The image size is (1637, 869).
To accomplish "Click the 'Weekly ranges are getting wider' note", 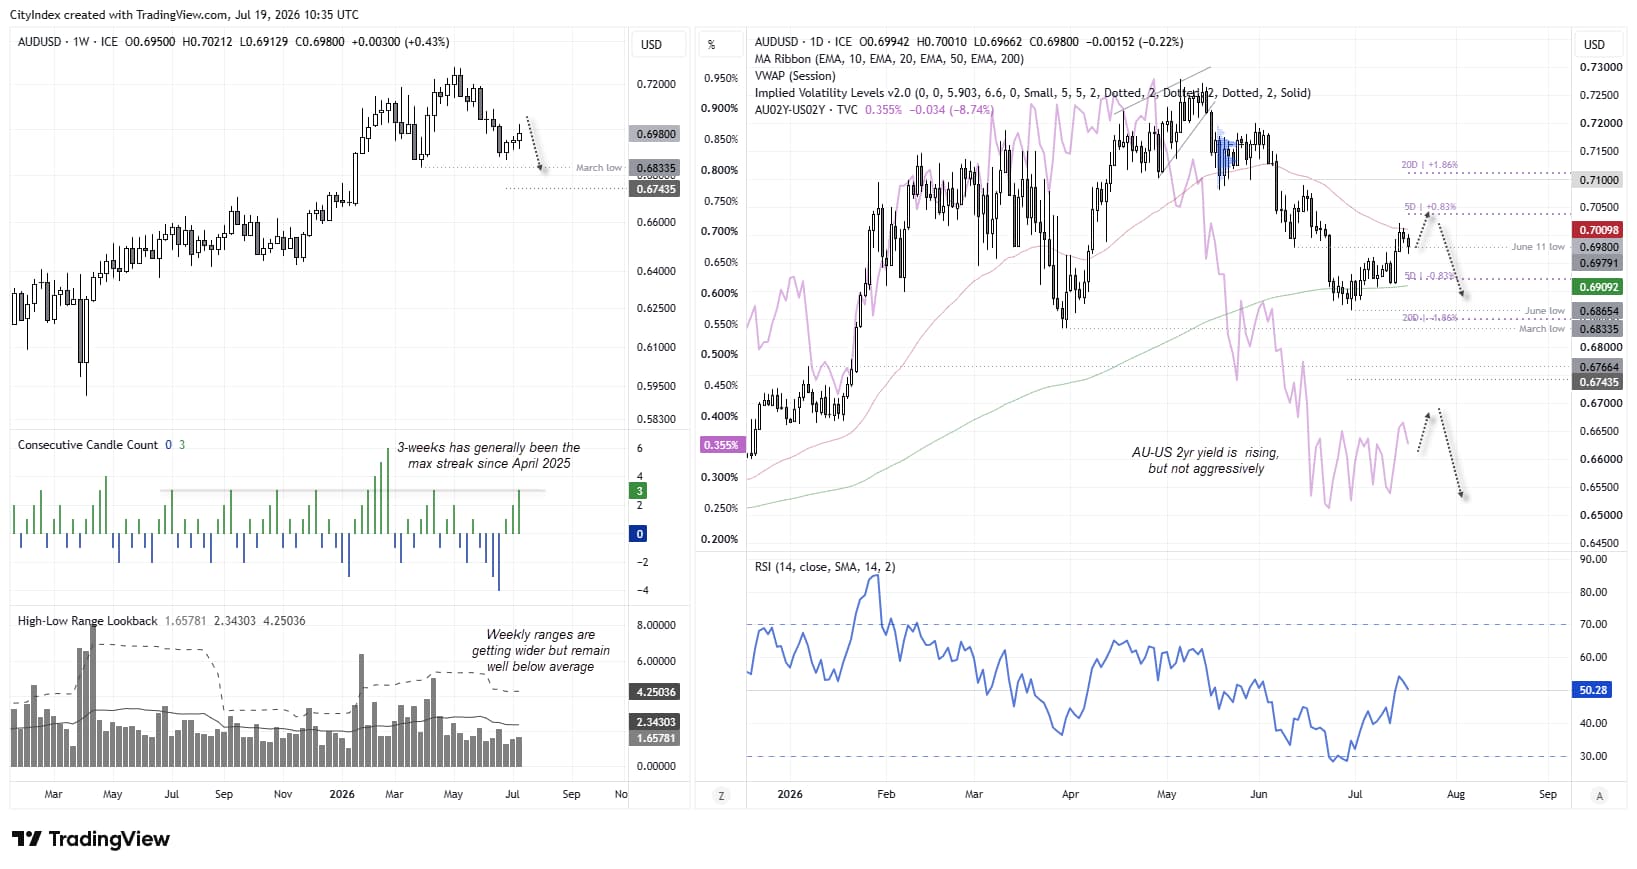I will coord(540,650).
